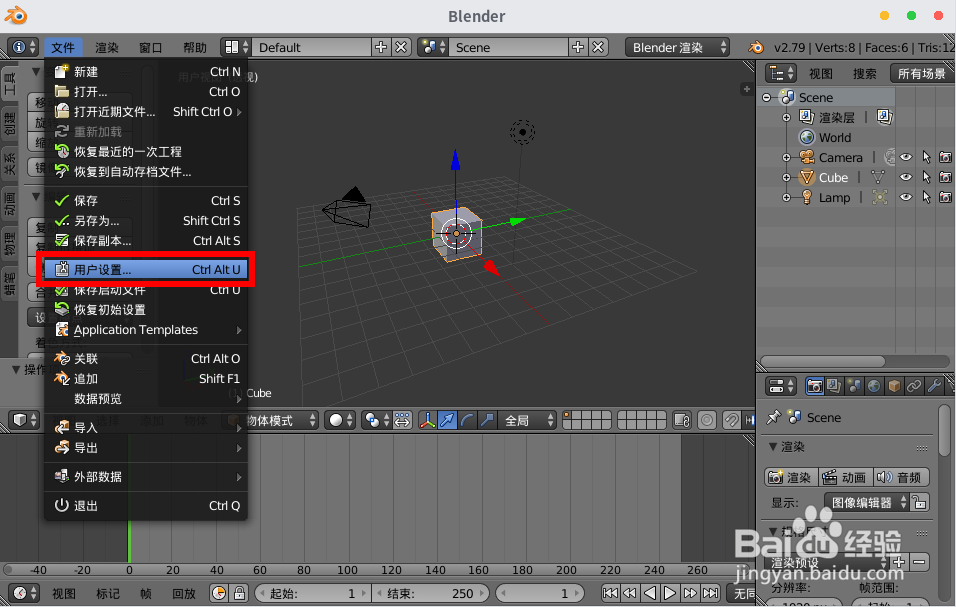956x607 pixels.
Task: Open render engine dropdown Blender渲染
Action: [x=677, y=48]
